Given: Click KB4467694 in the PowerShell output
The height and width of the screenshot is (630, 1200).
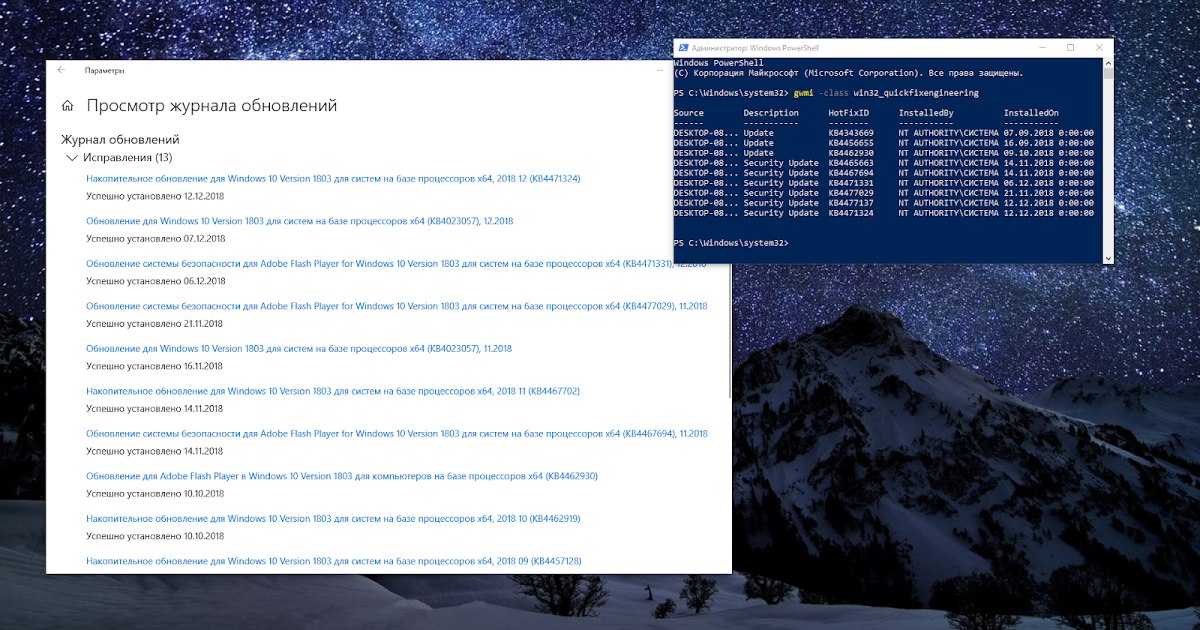Looking at the screenshot, I should (851, 173).
